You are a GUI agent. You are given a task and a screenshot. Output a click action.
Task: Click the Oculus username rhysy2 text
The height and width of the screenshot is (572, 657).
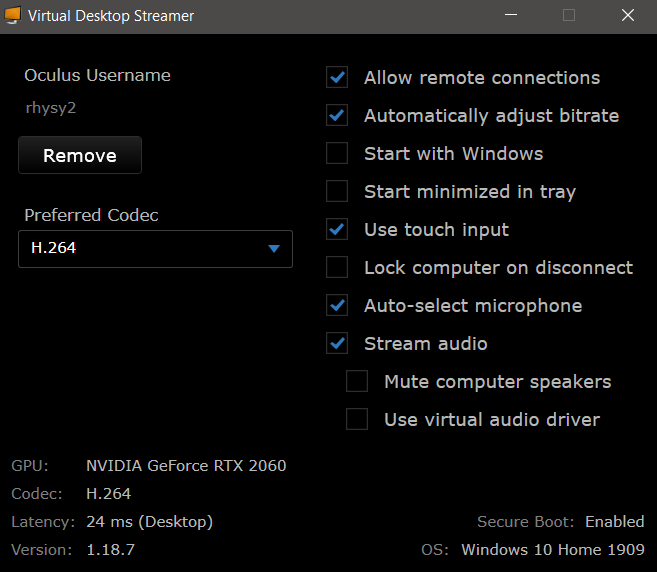pyautogui.click(x=51, y=108)
